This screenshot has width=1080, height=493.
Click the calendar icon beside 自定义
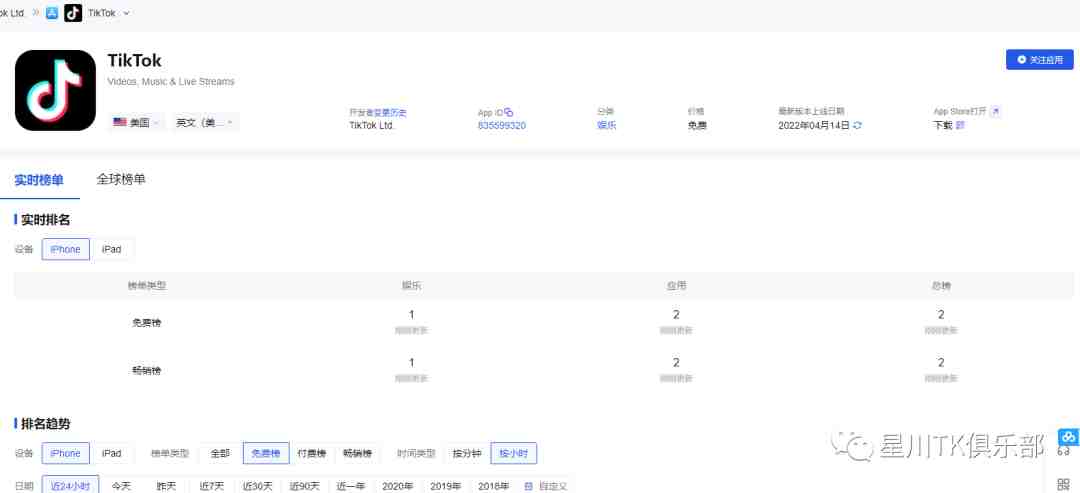coord(528,486)
